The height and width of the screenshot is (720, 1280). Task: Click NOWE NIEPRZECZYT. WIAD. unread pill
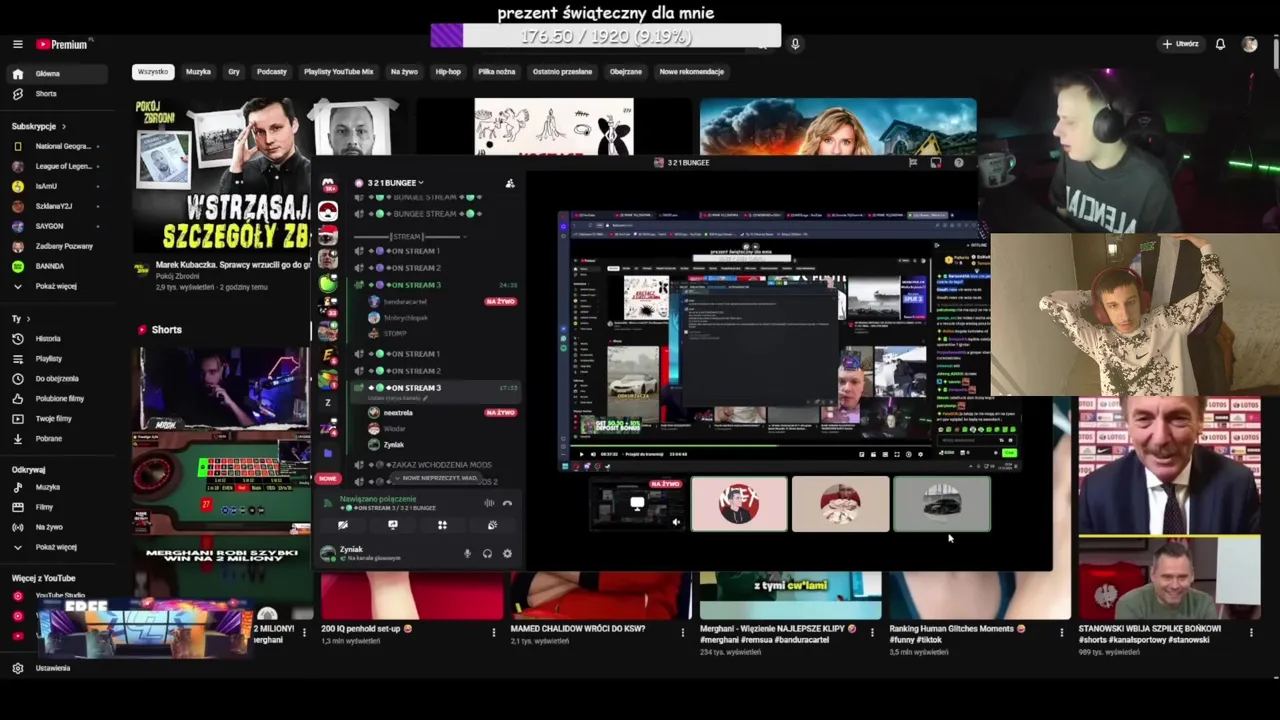coord(436,478)
